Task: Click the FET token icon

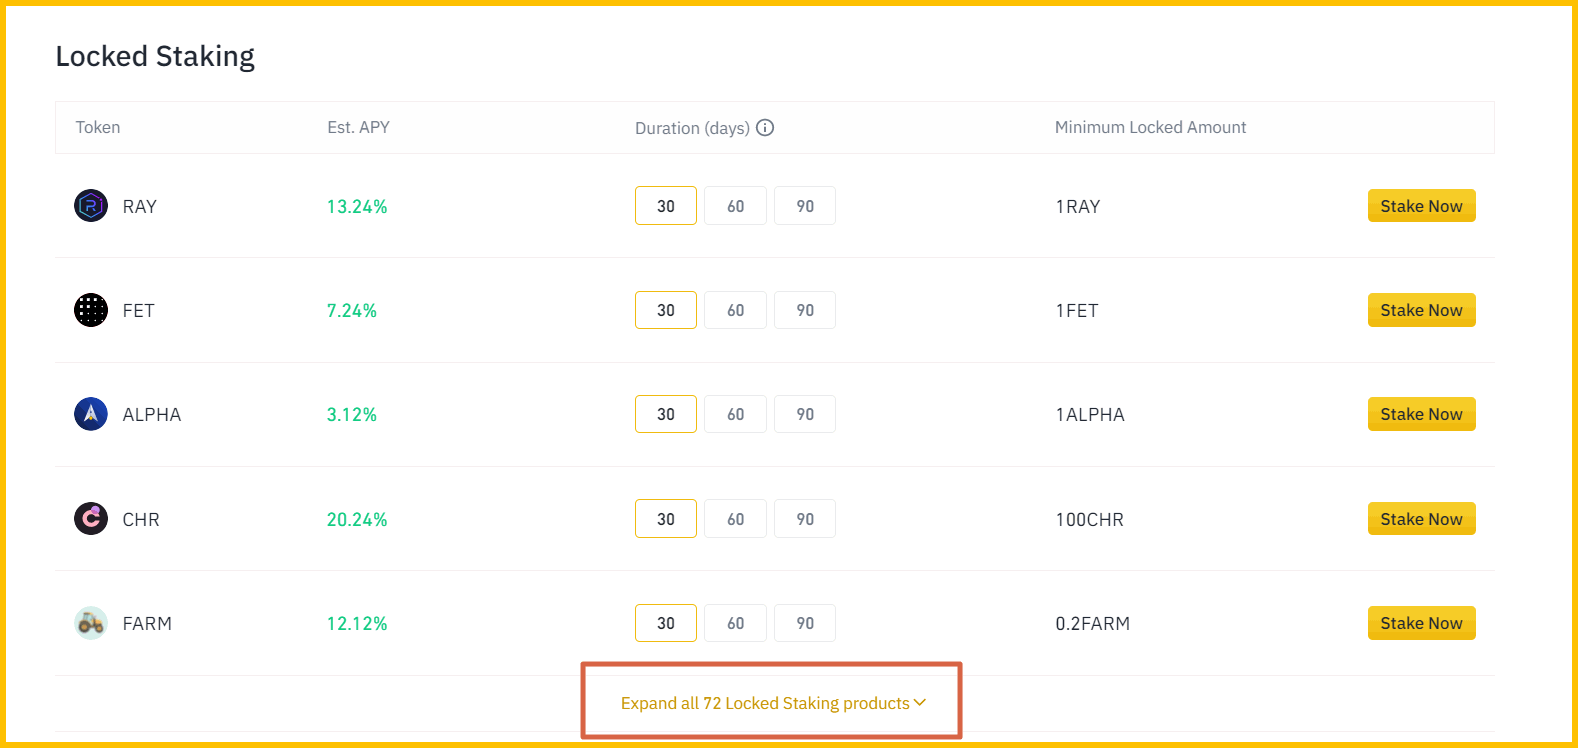Action: (90, 310)
